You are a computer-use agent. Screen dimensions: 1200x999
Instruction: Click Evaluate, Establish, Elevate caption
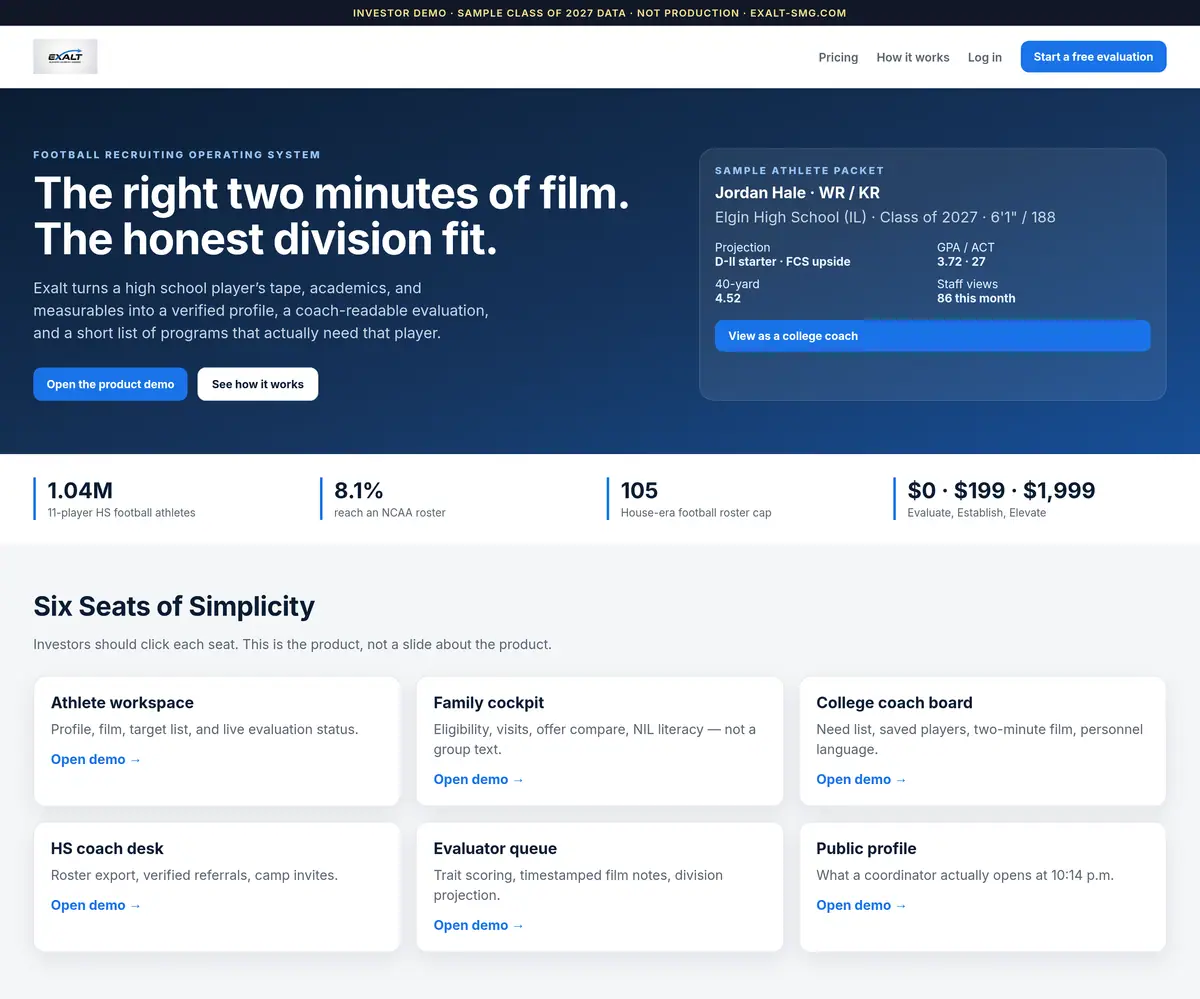977,513
